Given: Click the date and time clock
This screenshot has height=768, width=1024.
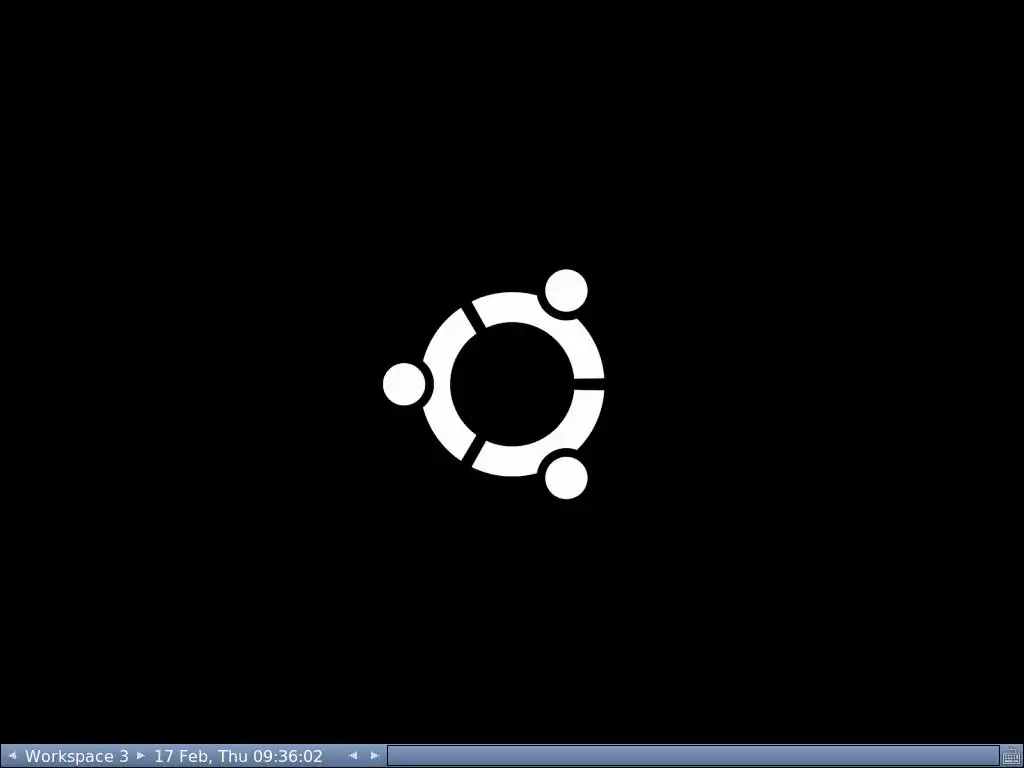Looking at the screenshot, I should 238,756.
